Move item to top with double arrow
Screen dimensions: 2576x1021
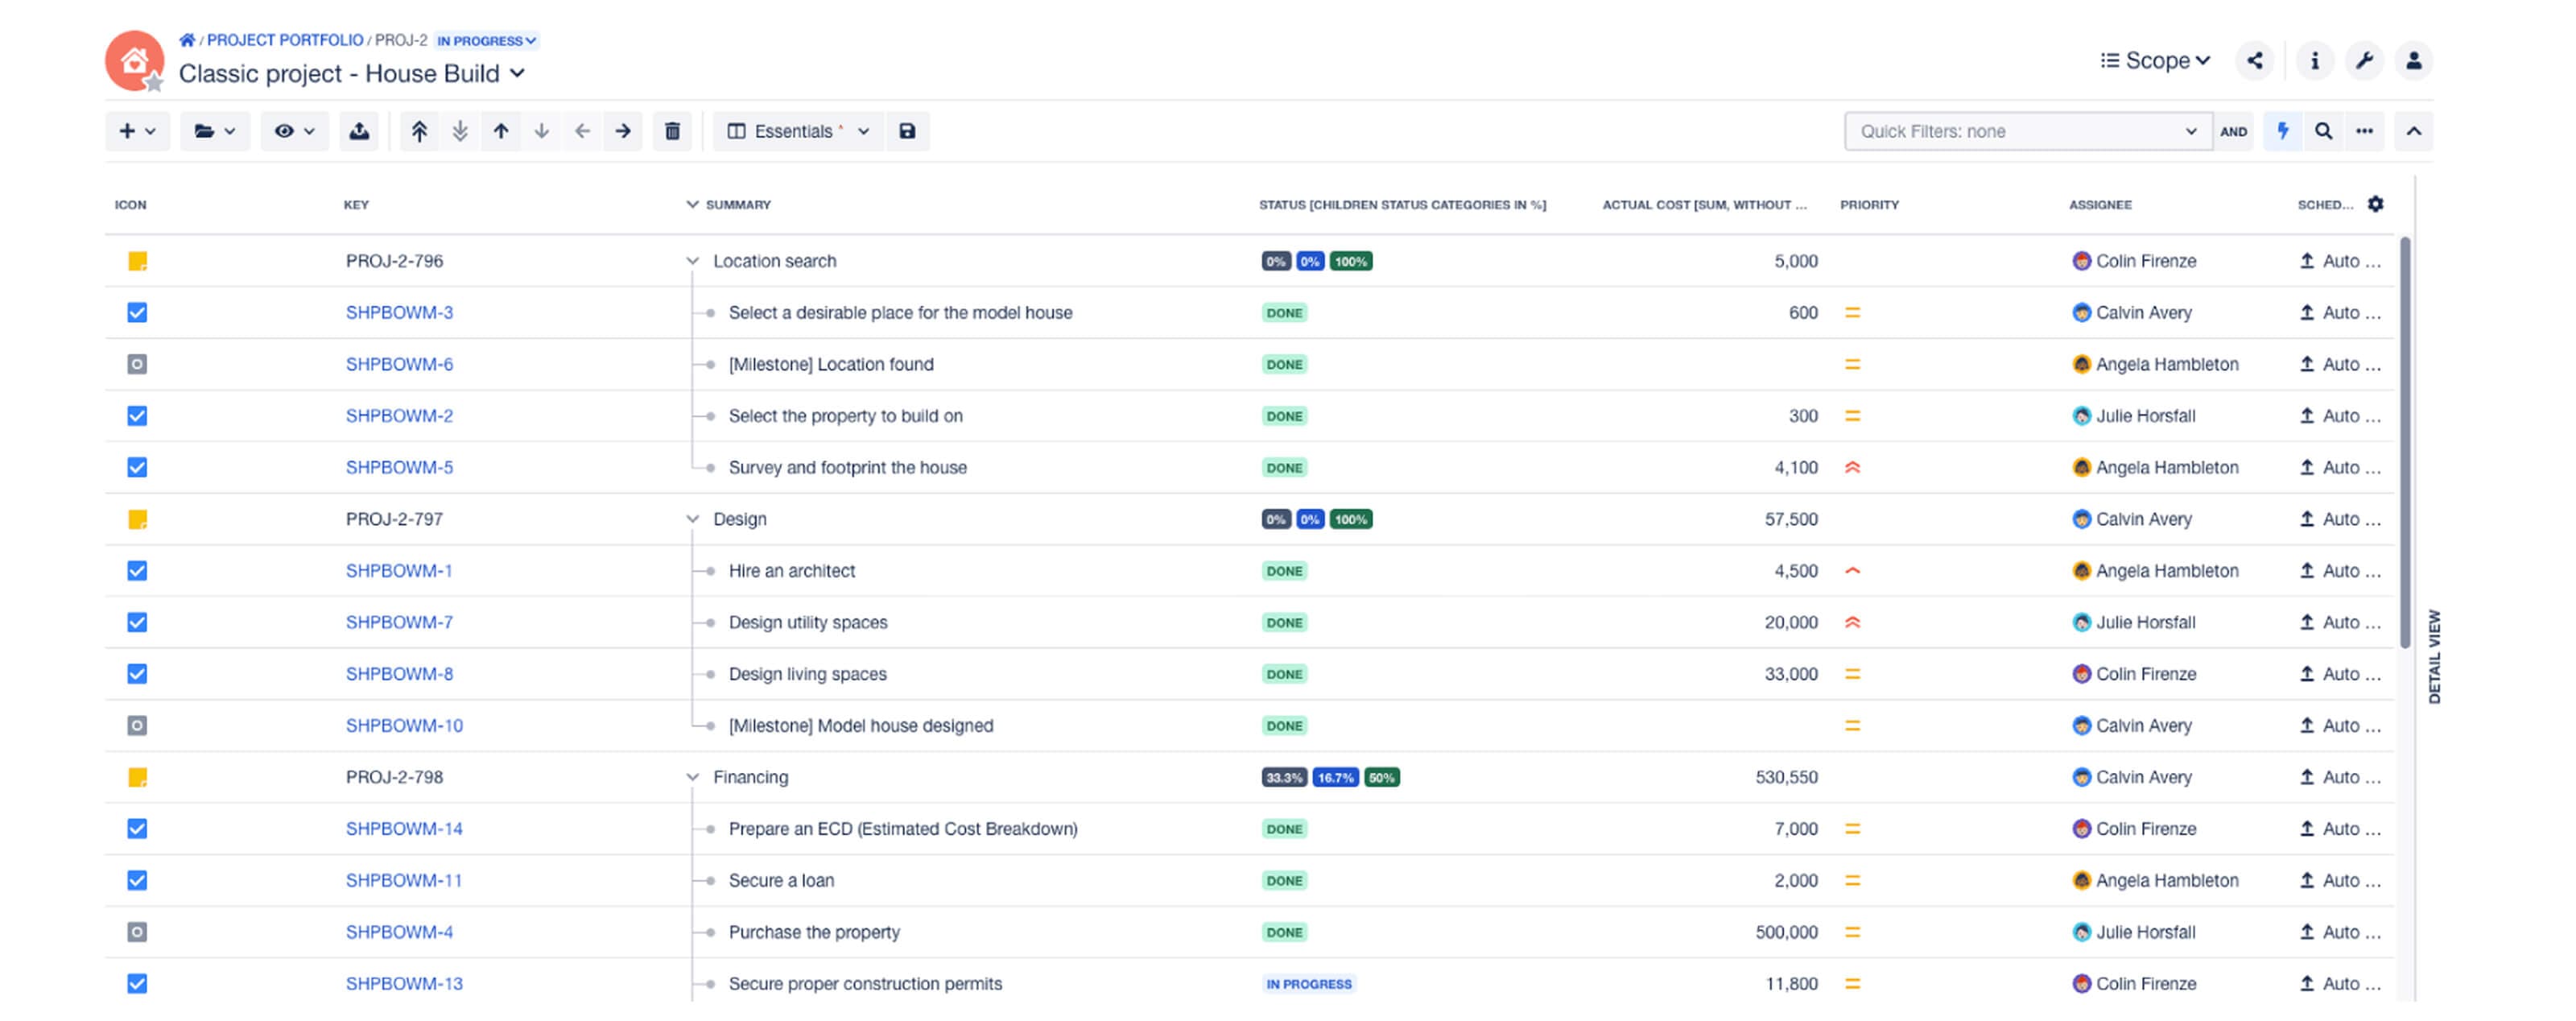pos(419,131)
